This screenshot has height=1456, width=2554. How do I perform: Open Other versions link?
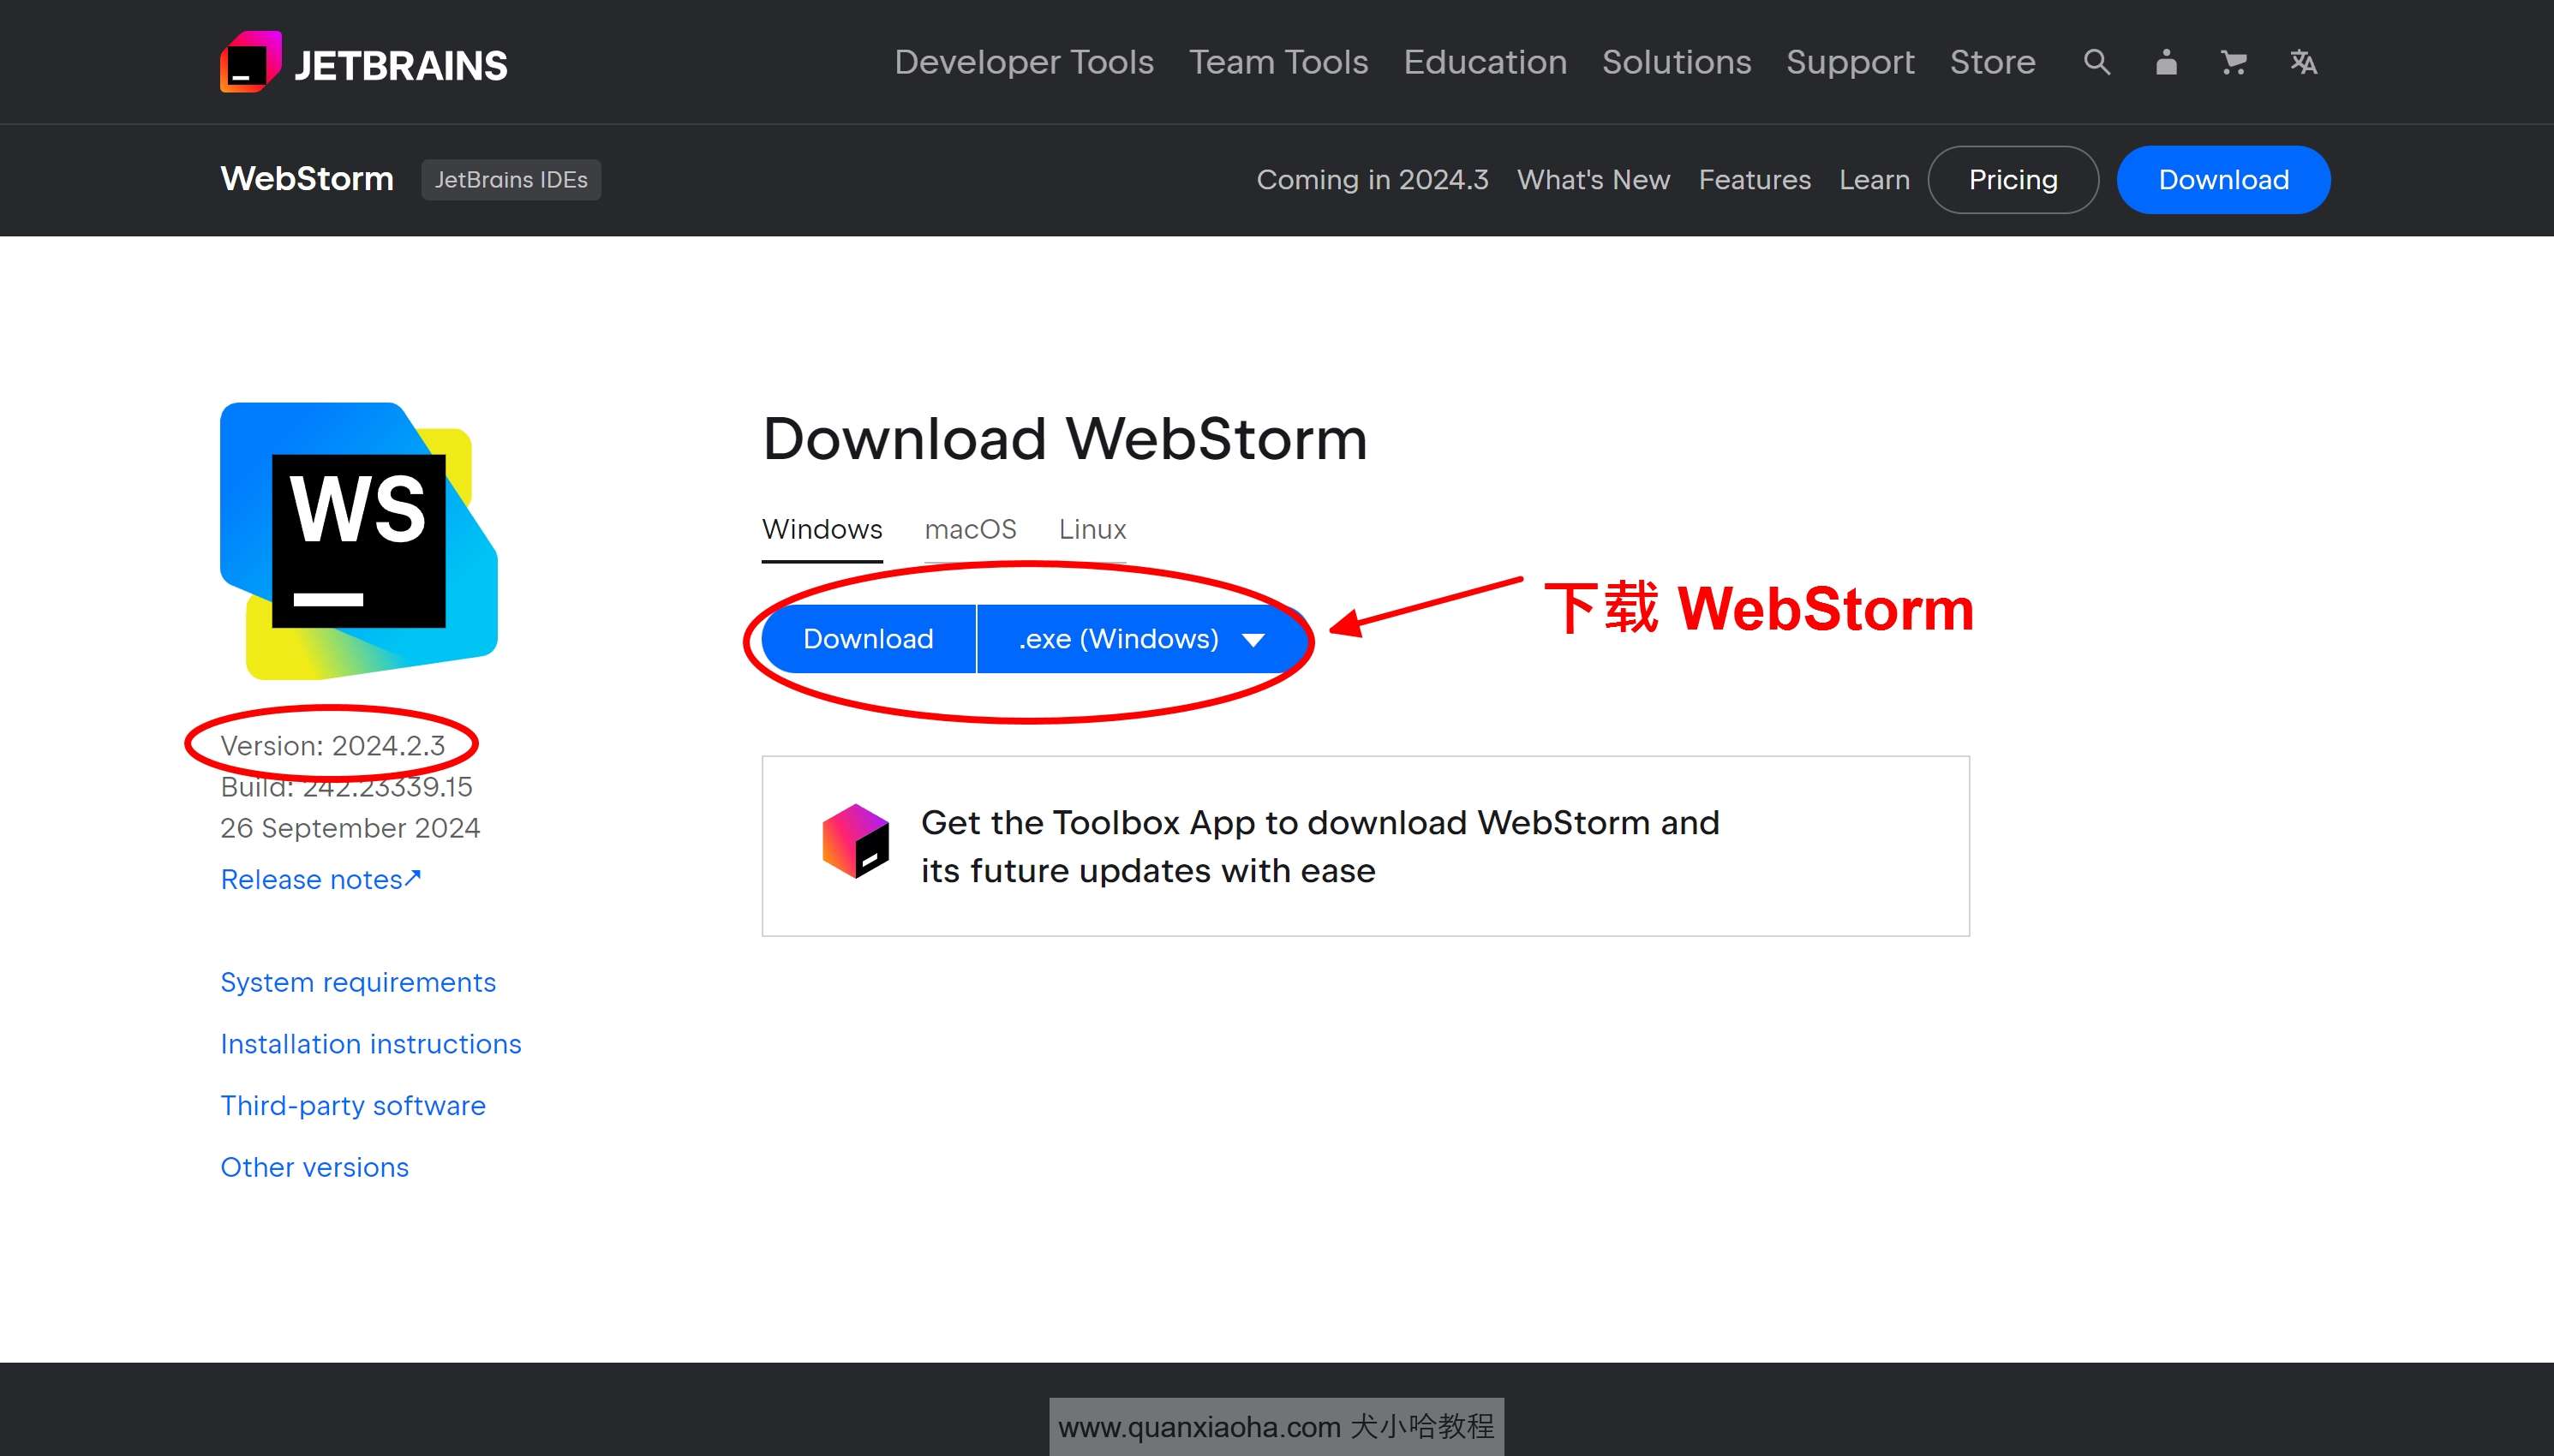(315, 1167)
